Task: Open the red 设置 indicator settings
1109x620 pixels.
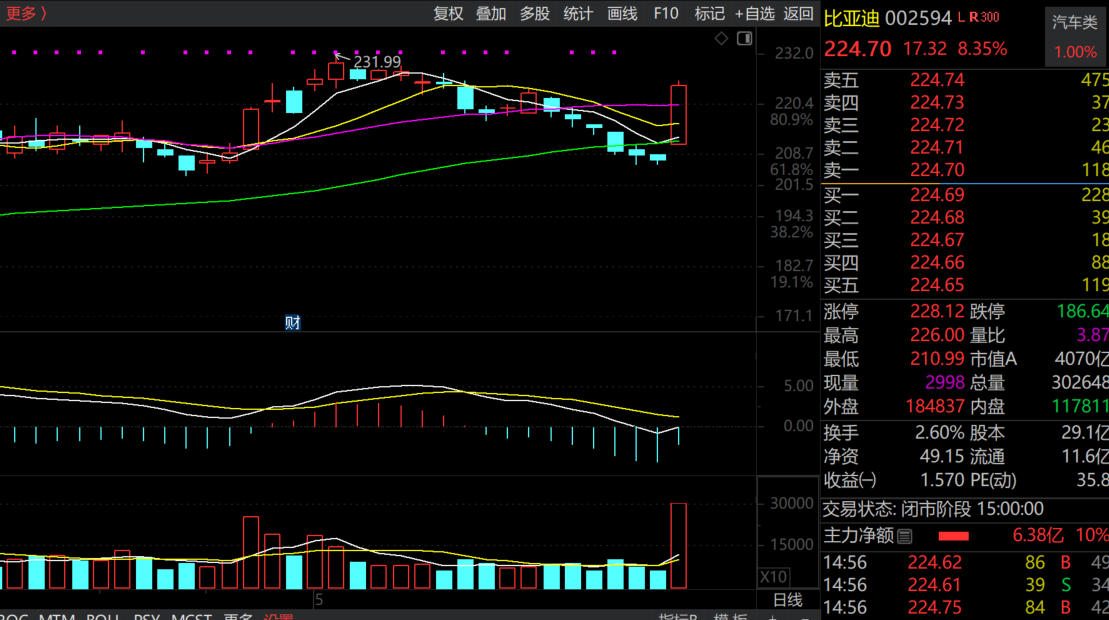Action: (279, 616)
